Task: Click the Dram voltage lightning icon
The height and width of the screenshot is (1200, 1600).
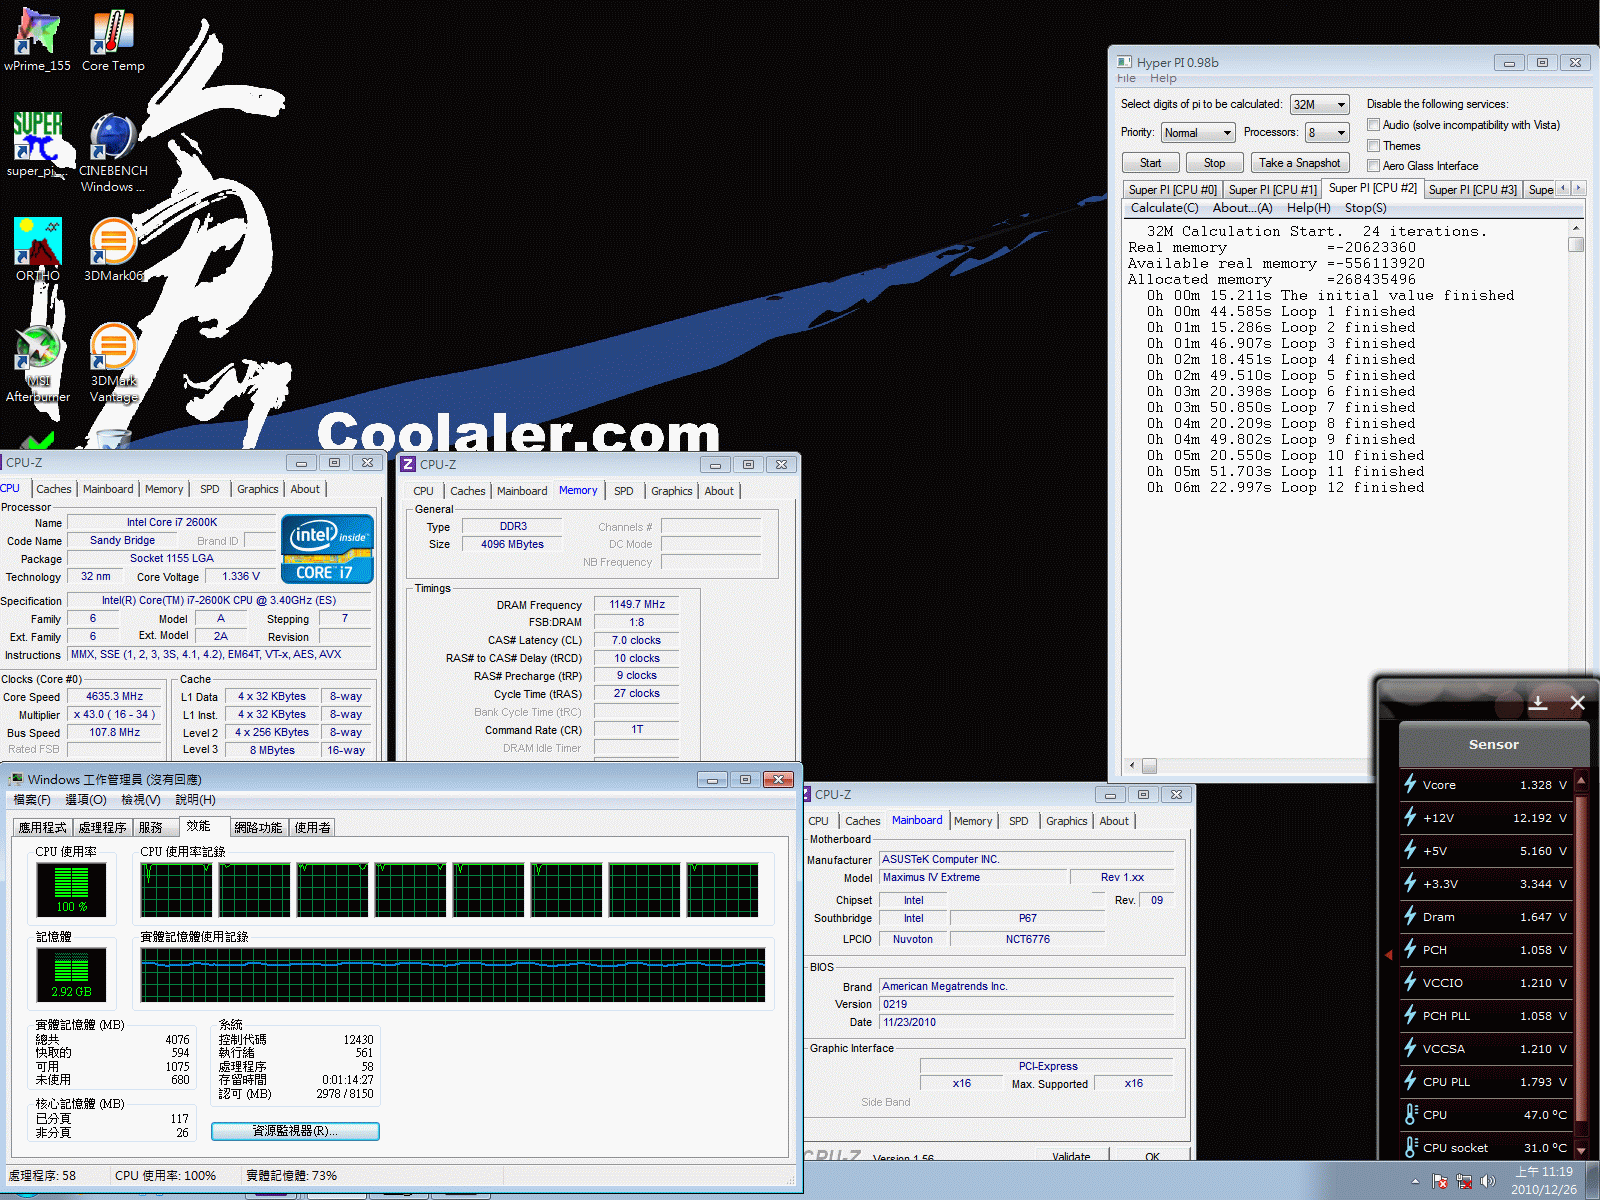Action: coord(1410,916)
